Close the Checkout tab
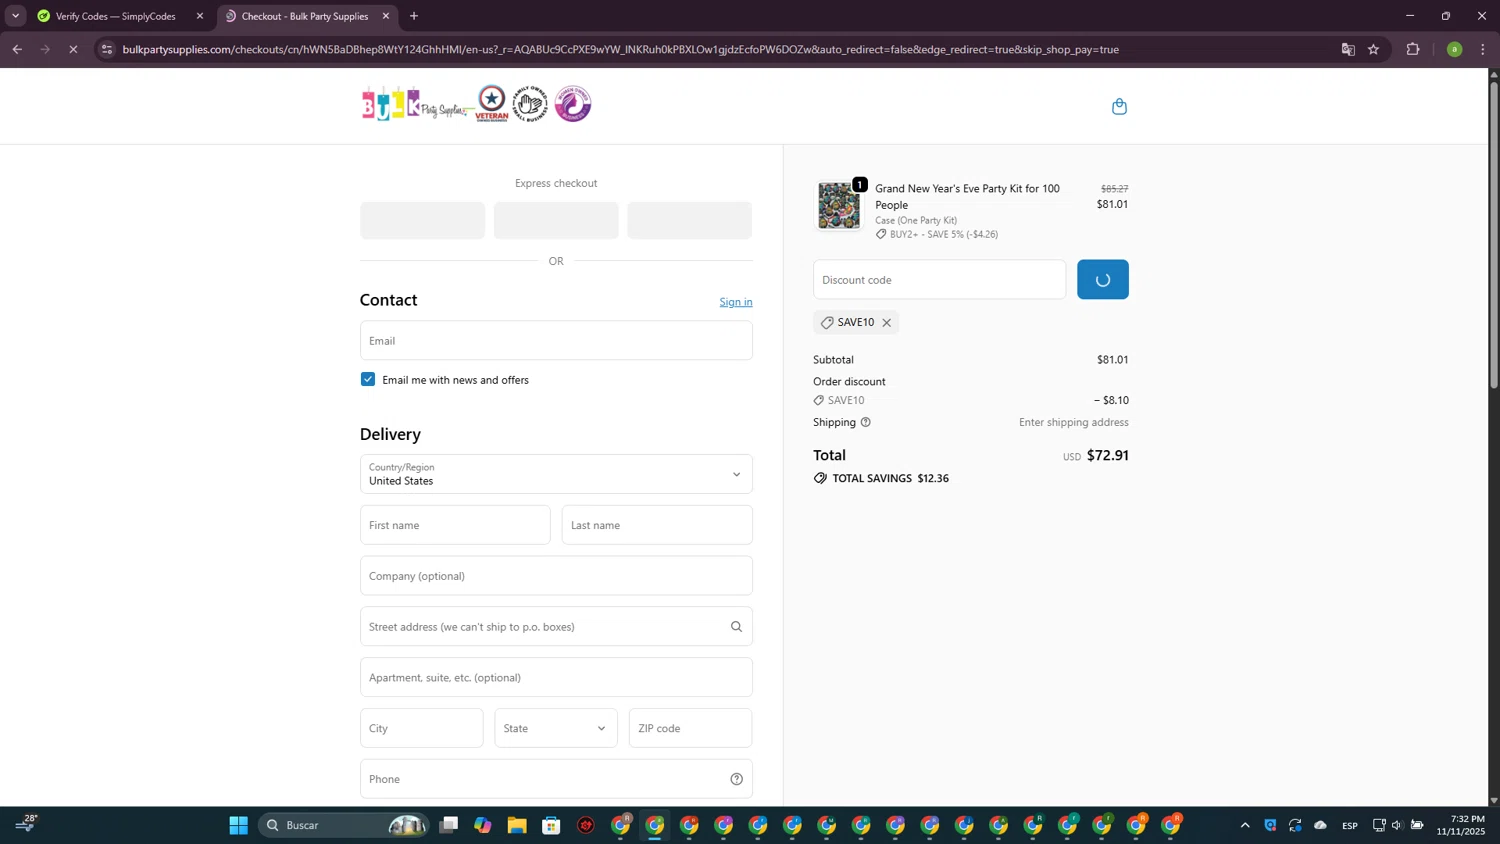The image size is (1500, 844). [x=386, y=16]
